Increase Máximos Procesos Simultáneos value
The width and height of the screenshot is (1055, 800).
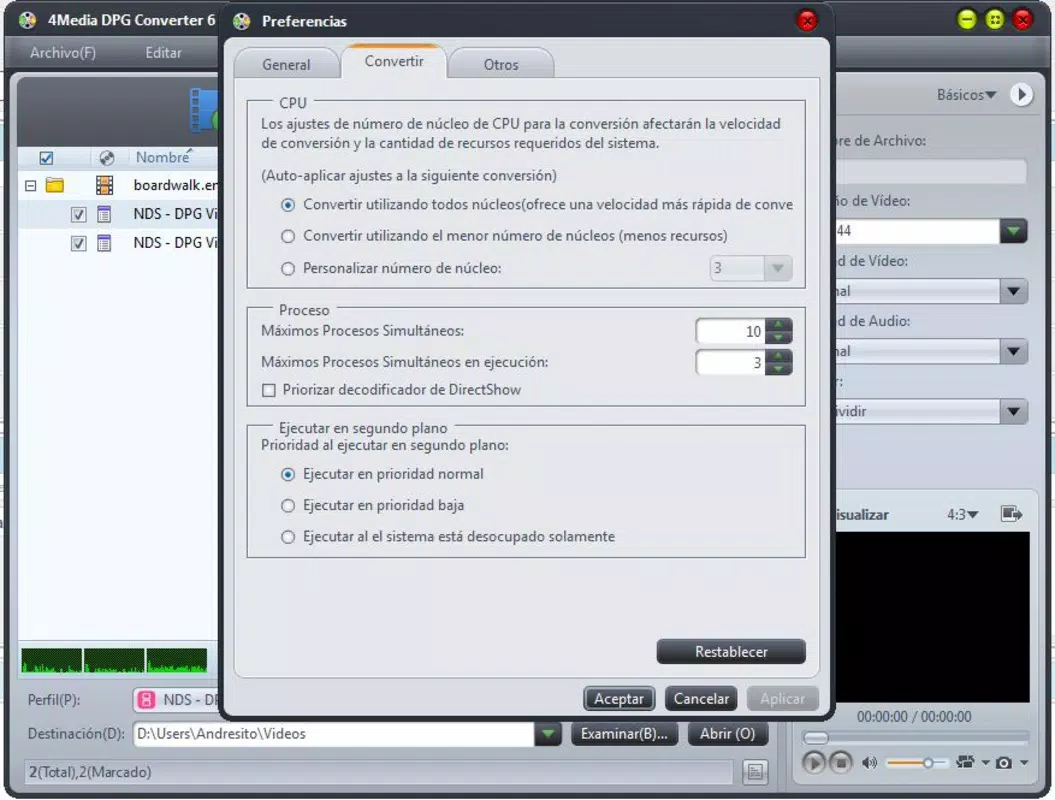(x=778, y=325)
